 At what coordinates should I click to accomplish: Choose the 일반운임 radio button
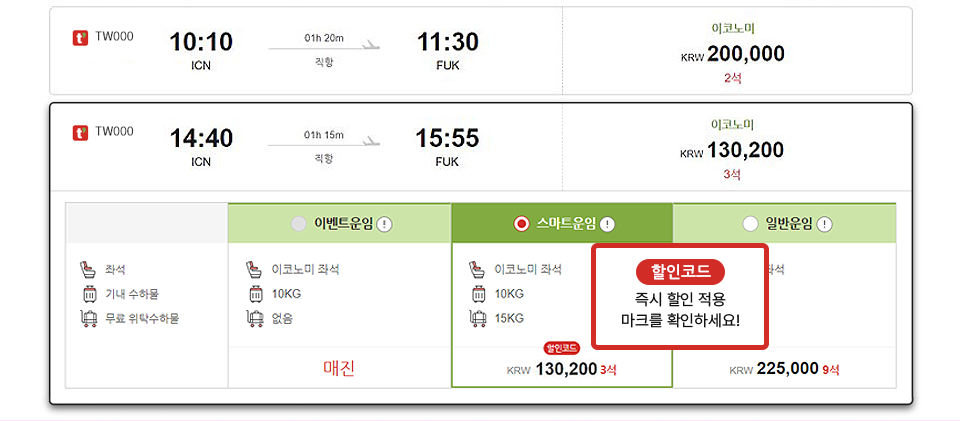coord(750,224)
